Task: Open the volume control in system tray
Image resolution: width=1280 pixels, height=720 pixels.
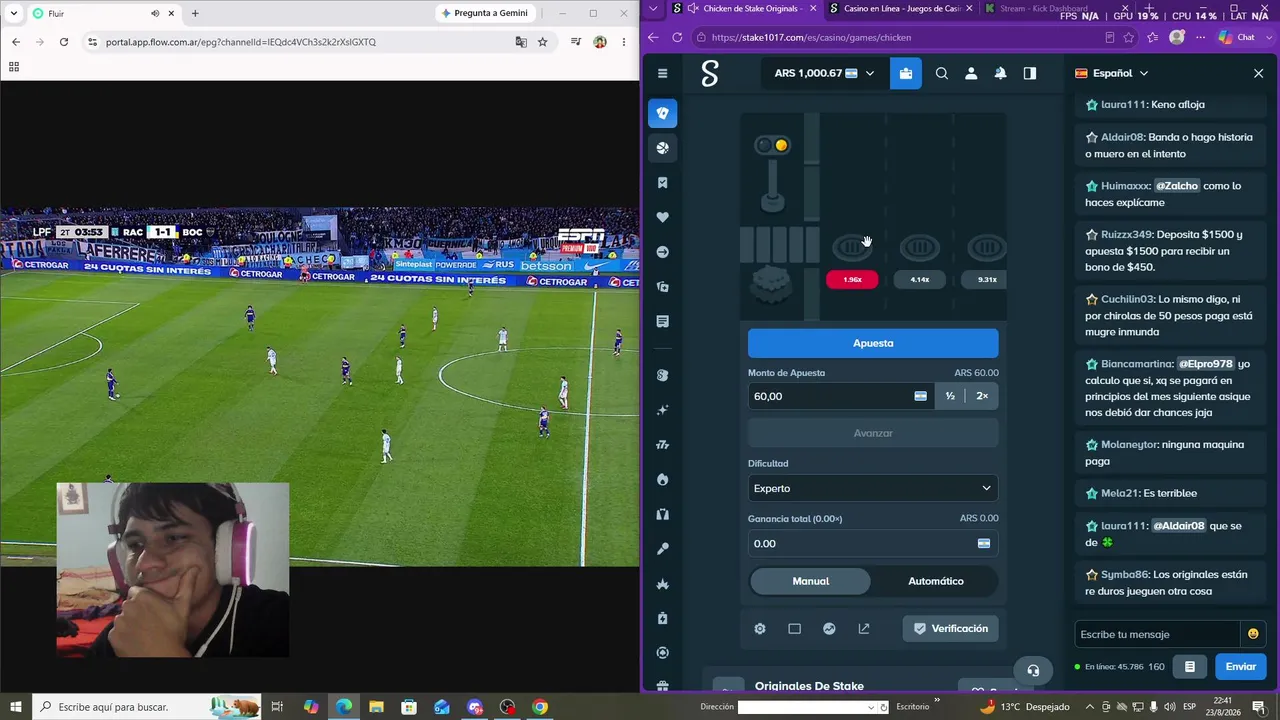Action: click(x=1168, y=707)
